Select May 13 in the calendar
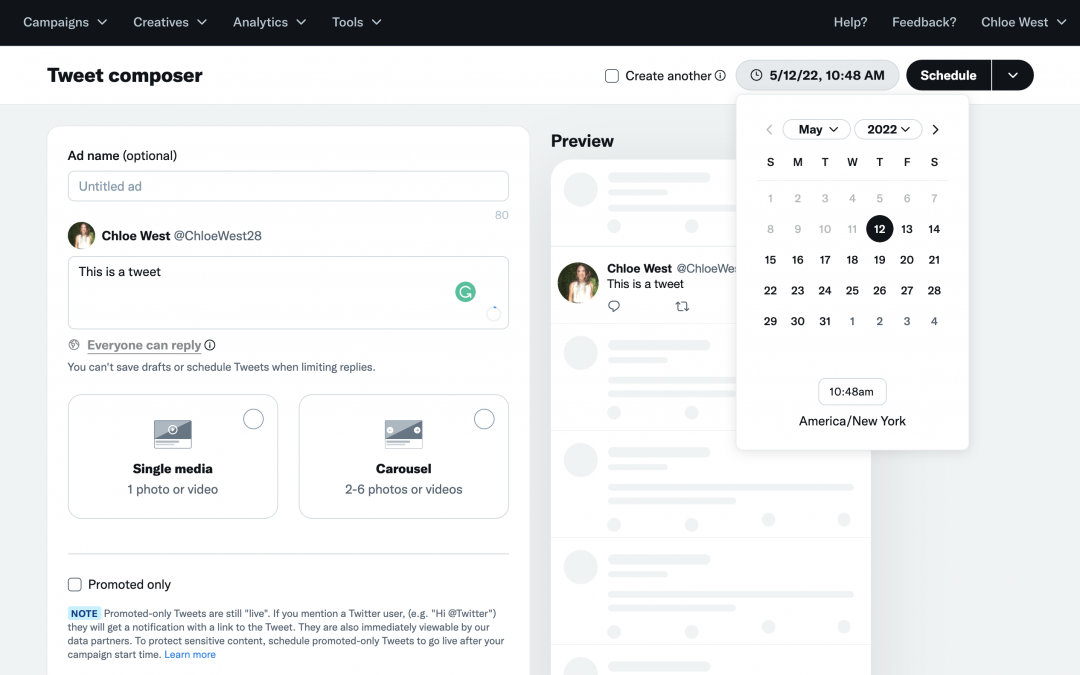 point(906,229)
